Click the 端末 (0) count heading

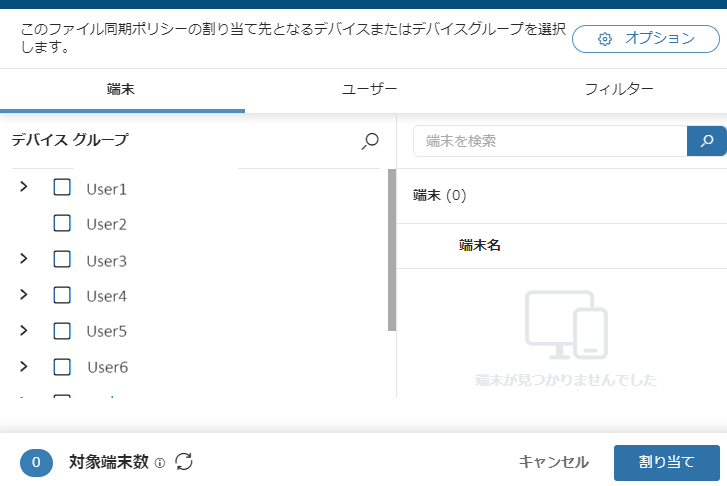440,195
